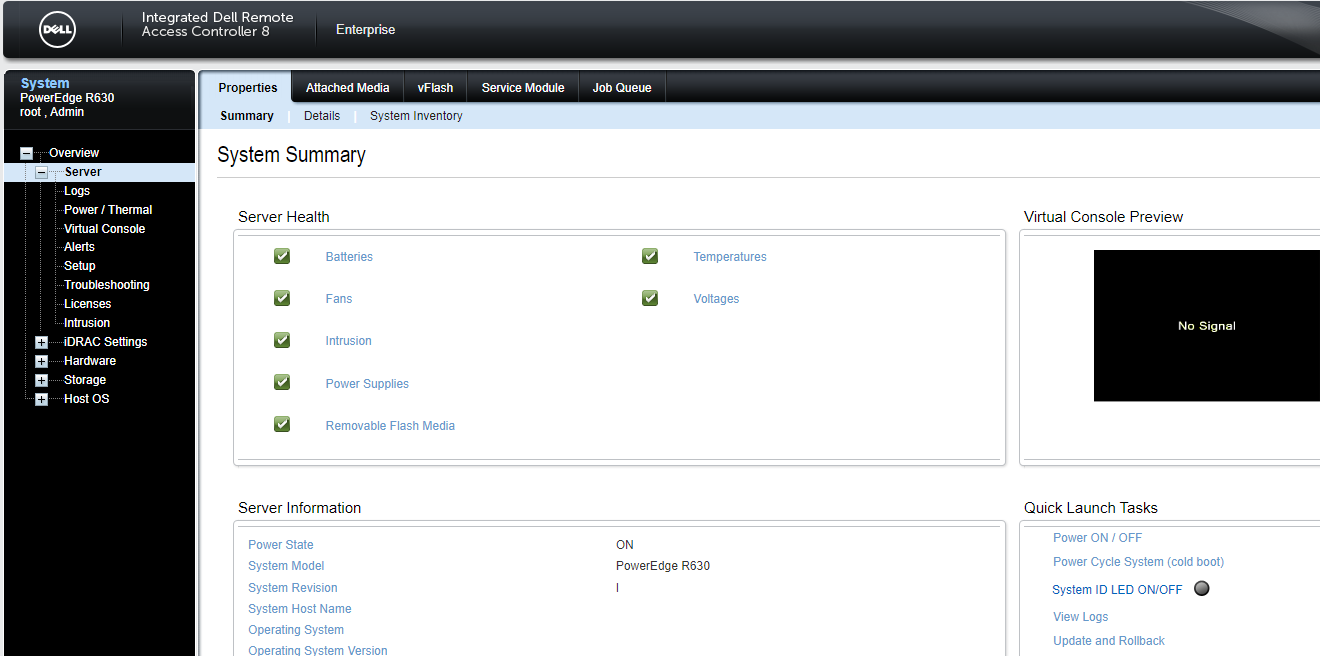This screenshot has width=1320, height=656.
Task: Open the vFlash tab
Action: (x=435, y=88)
